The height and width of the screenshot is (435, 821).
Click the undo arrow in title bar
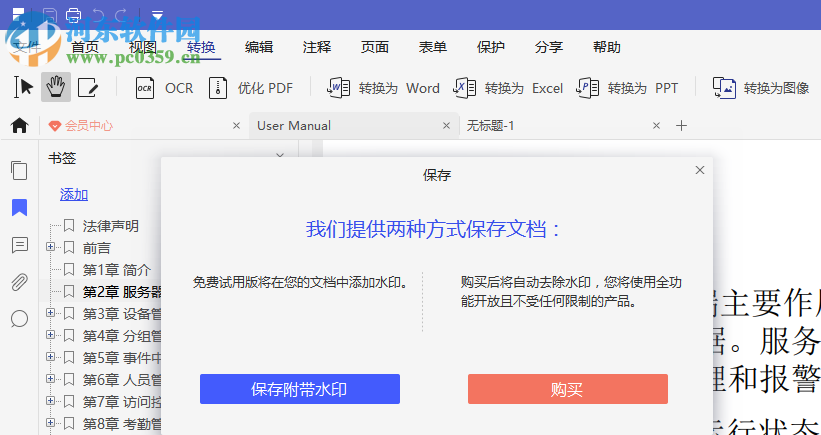[97, 15]
